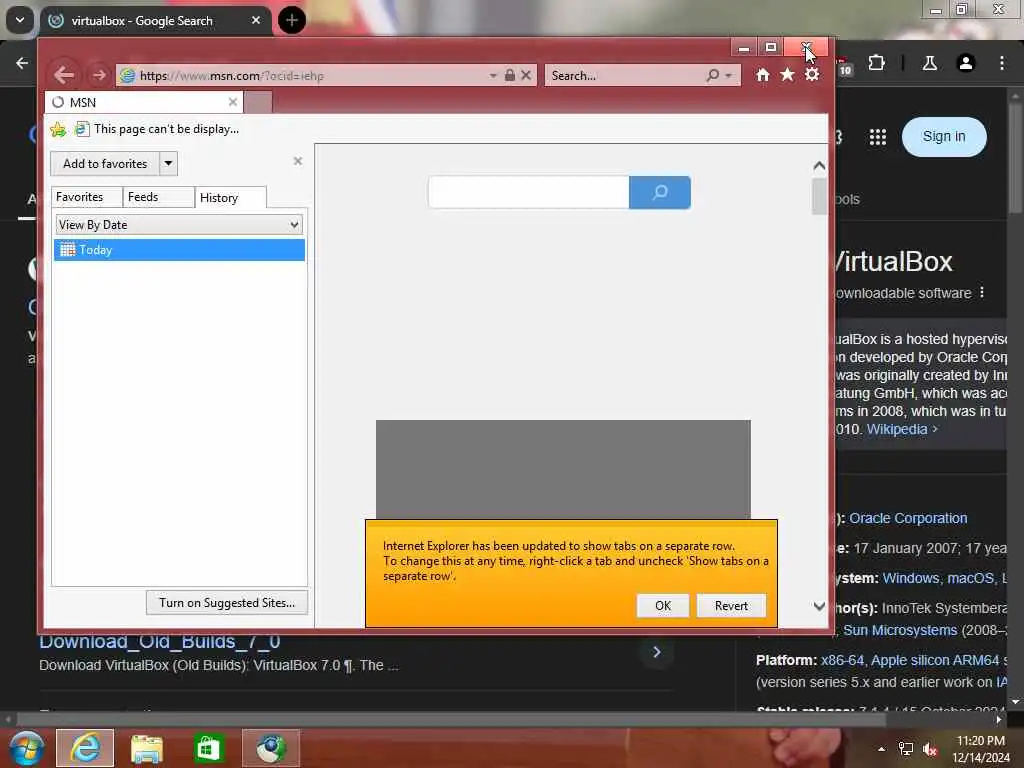Open the macOS link in knowledge panel
This screenshot has height=768, width=1024.
point(970,578)
